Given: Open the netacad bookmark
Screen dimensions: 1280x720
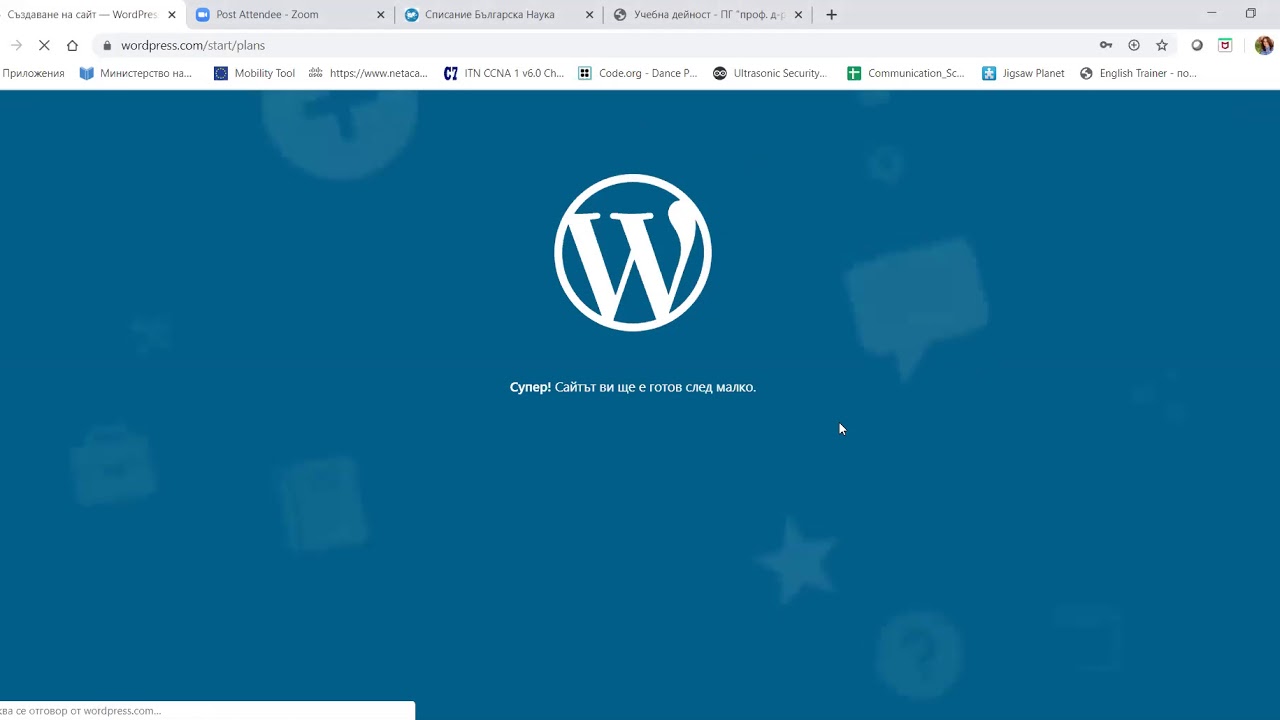Looking at the screenshot, I should [368, 73].
